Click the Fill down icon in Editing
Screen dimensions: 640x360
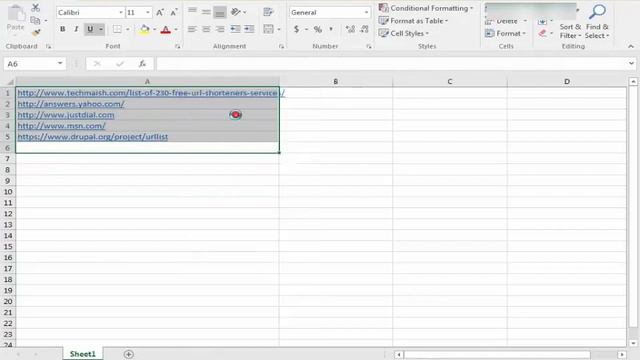coord(542,21)
